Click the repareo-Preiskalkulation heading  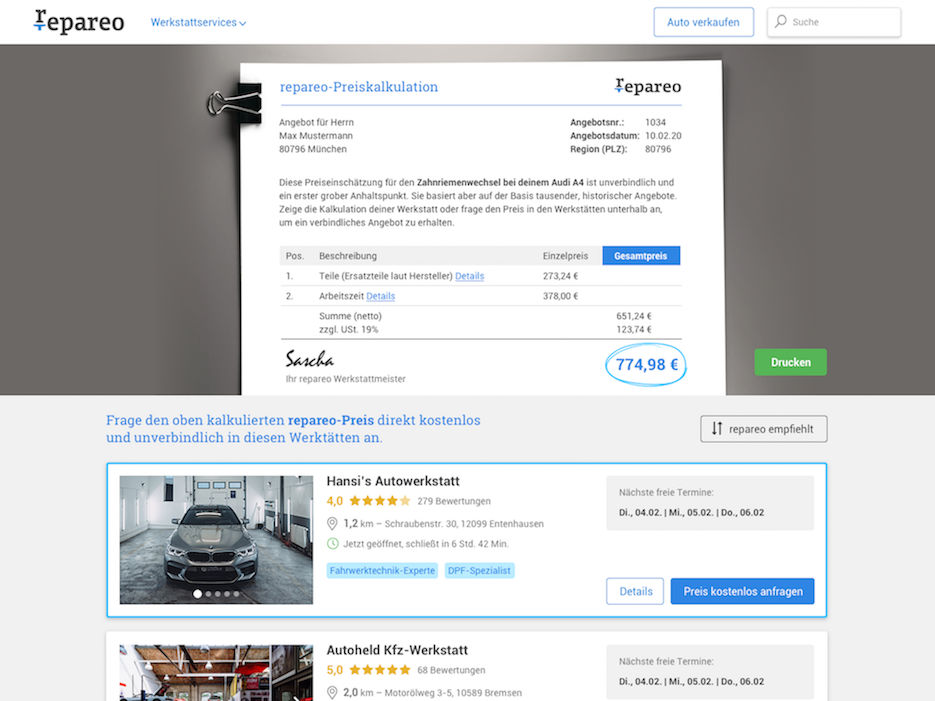(x=359, y=87)
